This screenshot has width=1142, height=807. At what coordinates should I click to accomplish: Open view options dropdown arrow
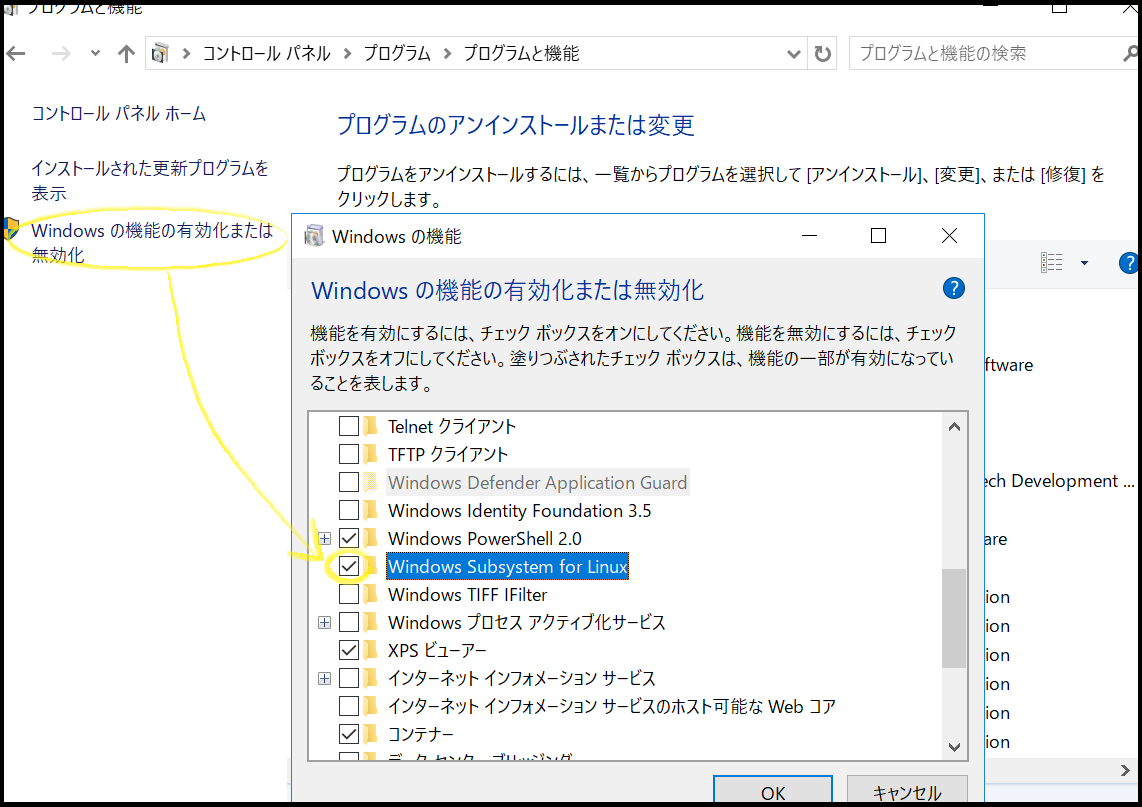click(x=1084, y=263)
